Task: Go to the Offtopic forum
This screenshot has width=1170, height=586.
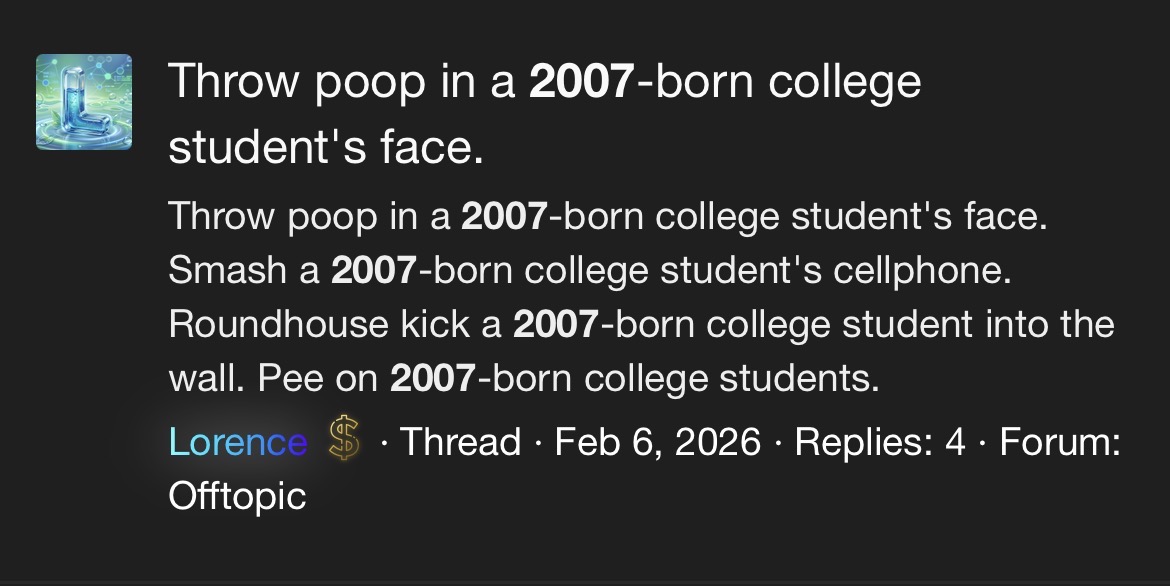Action: point(237,496)
